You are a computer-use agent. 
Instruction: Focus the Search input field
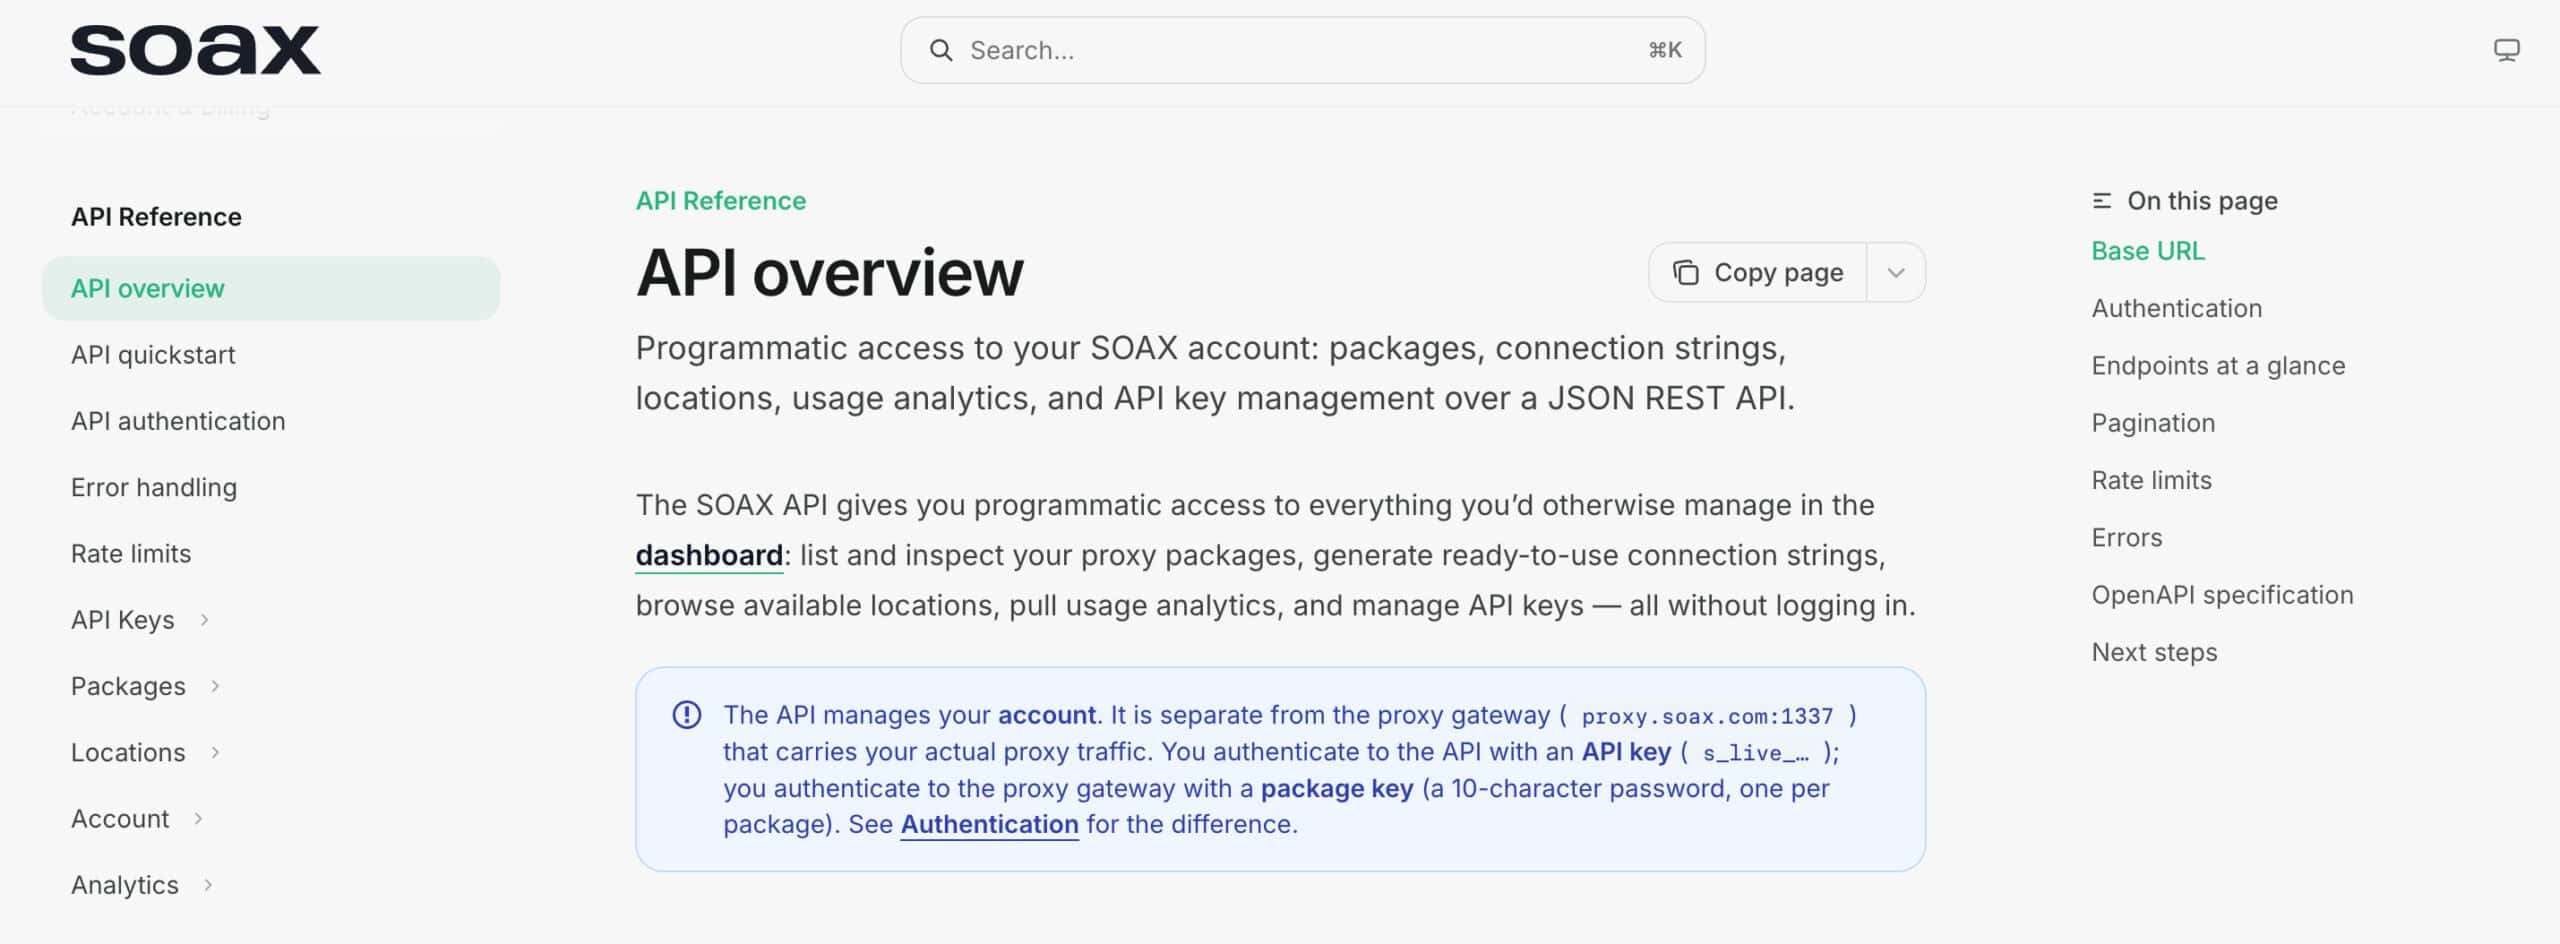(x=1302, y=50)
